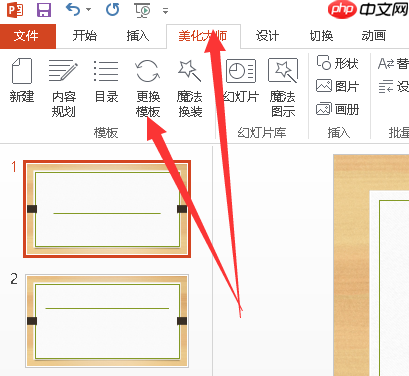
Task: Open 内容规划 content planning tool
Action: [63, 88]
